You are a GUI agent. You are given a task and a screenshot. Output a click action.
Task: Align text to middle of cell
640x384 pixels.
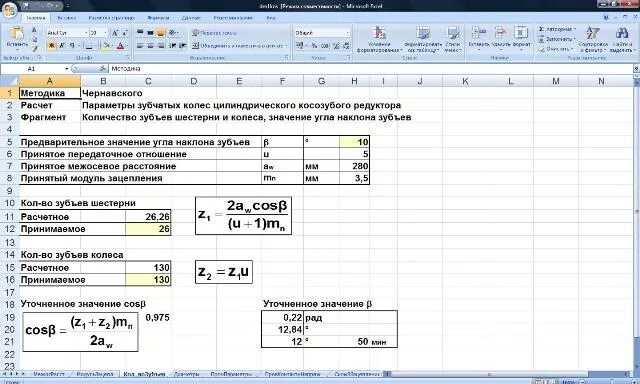pyautogui.click(x=150, y=33)
